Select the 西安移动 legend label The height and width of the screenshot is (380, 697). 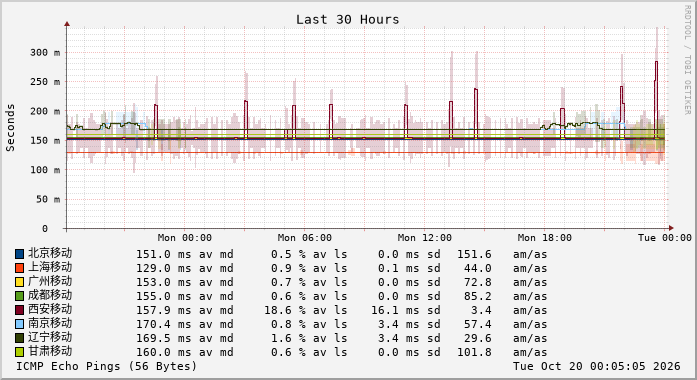tap(50, 309)
